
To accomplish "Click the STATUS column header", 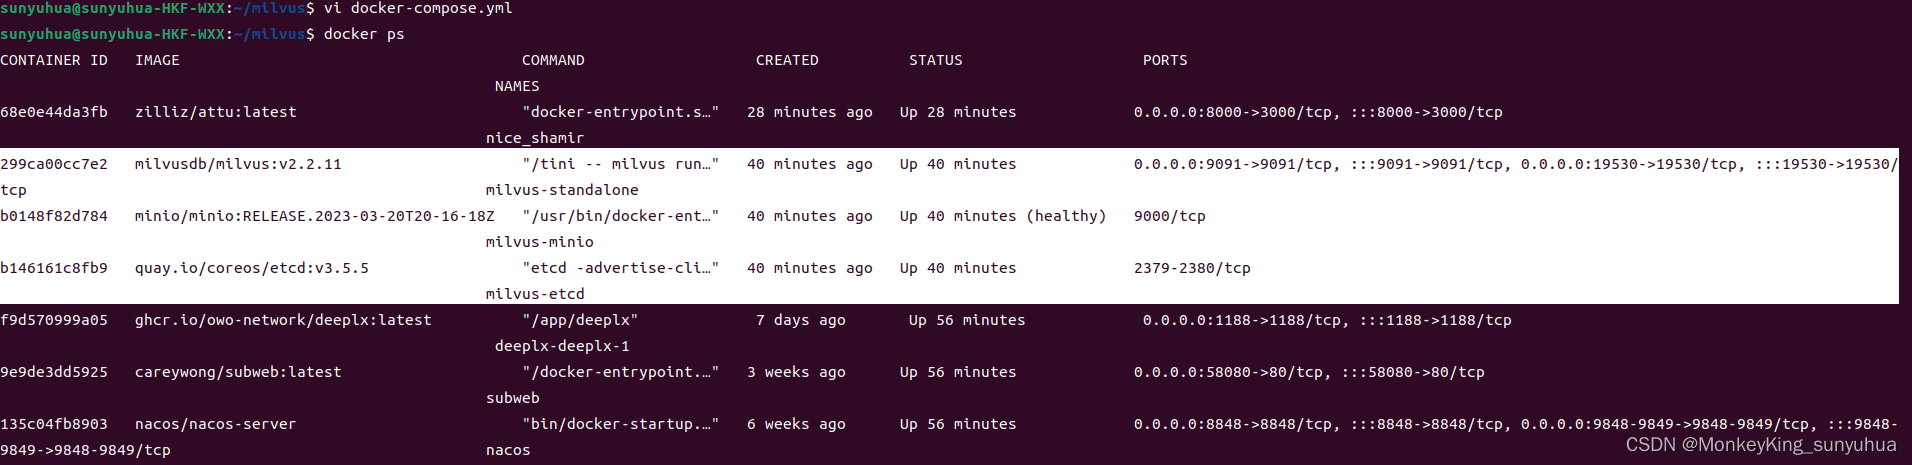I will click(x=936, y=60).
